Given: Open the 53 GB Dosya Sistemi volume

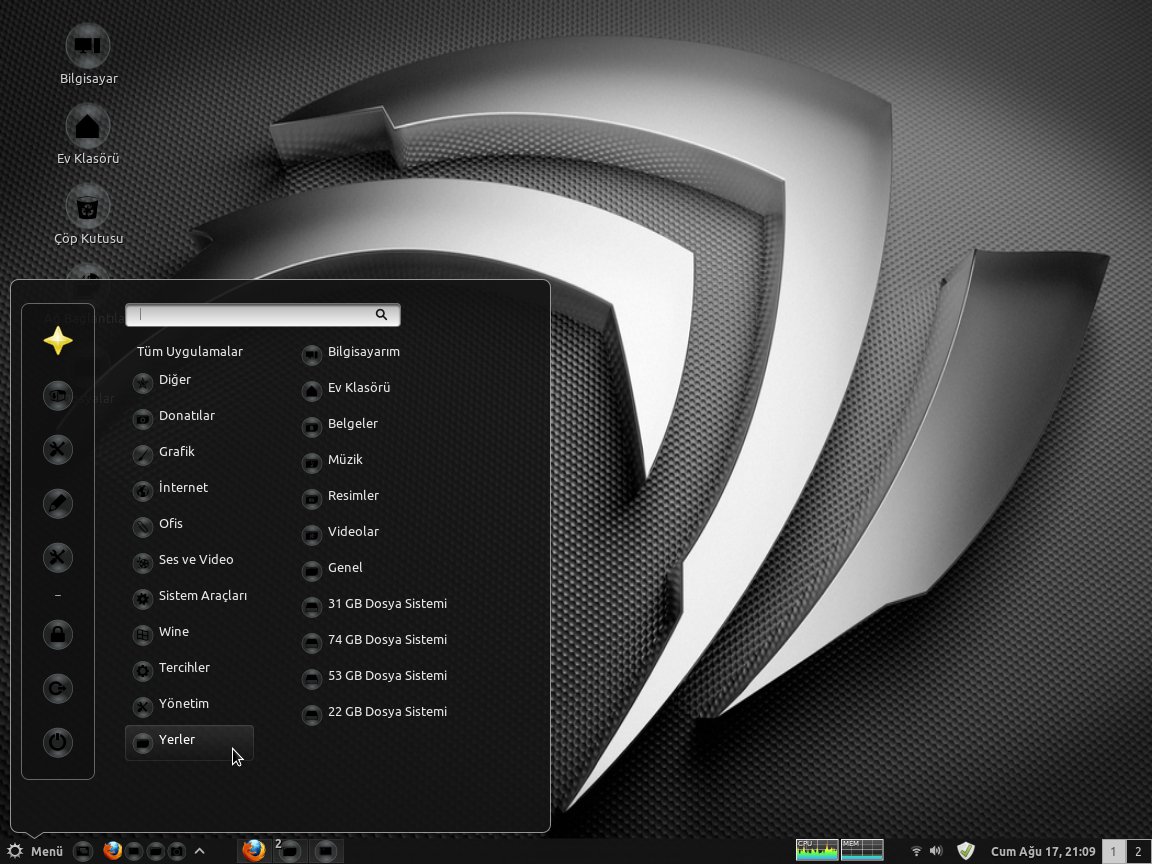Looking at the screenshot, I should (375, 676).
